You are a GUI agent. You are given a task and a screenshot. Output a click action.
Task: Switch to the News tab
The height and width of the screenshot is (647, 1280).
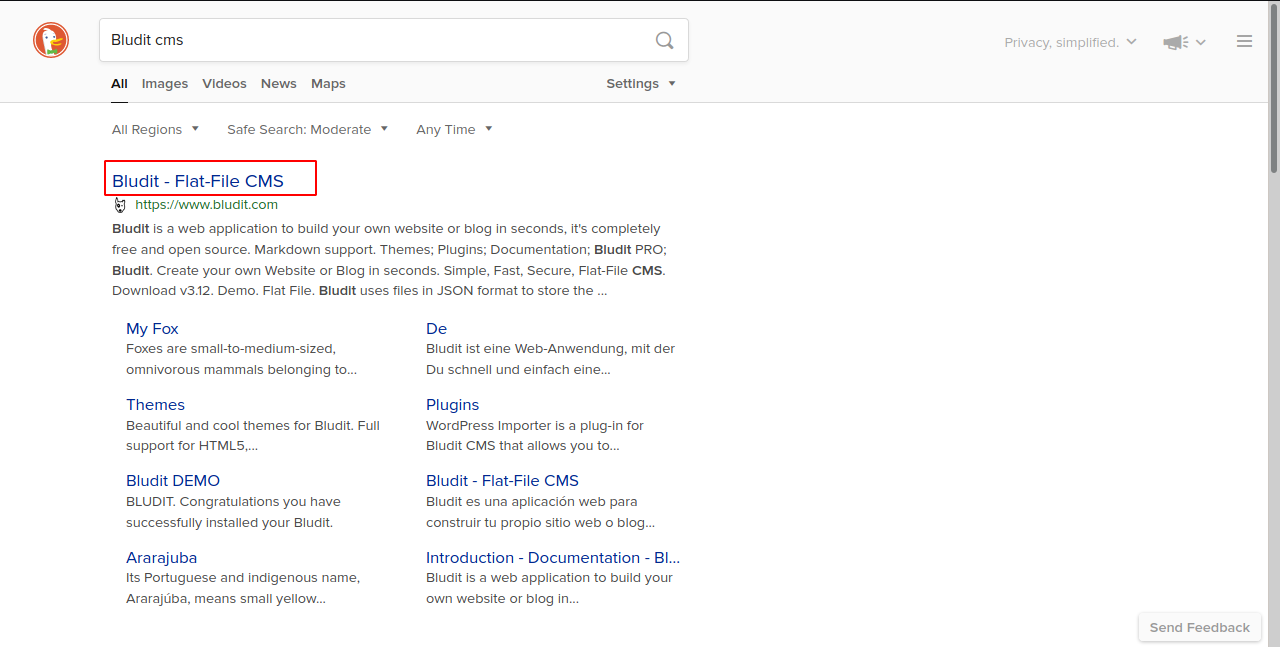(279, 84)
